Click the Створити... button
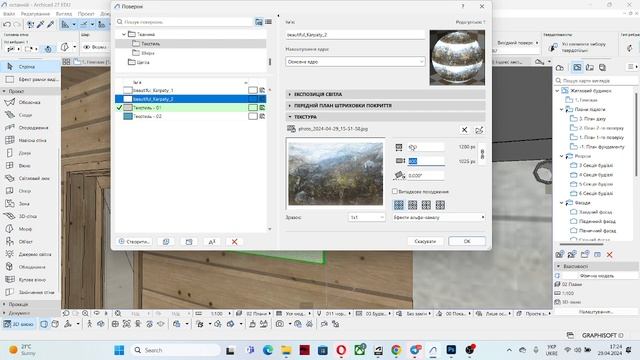 point(134,242)
